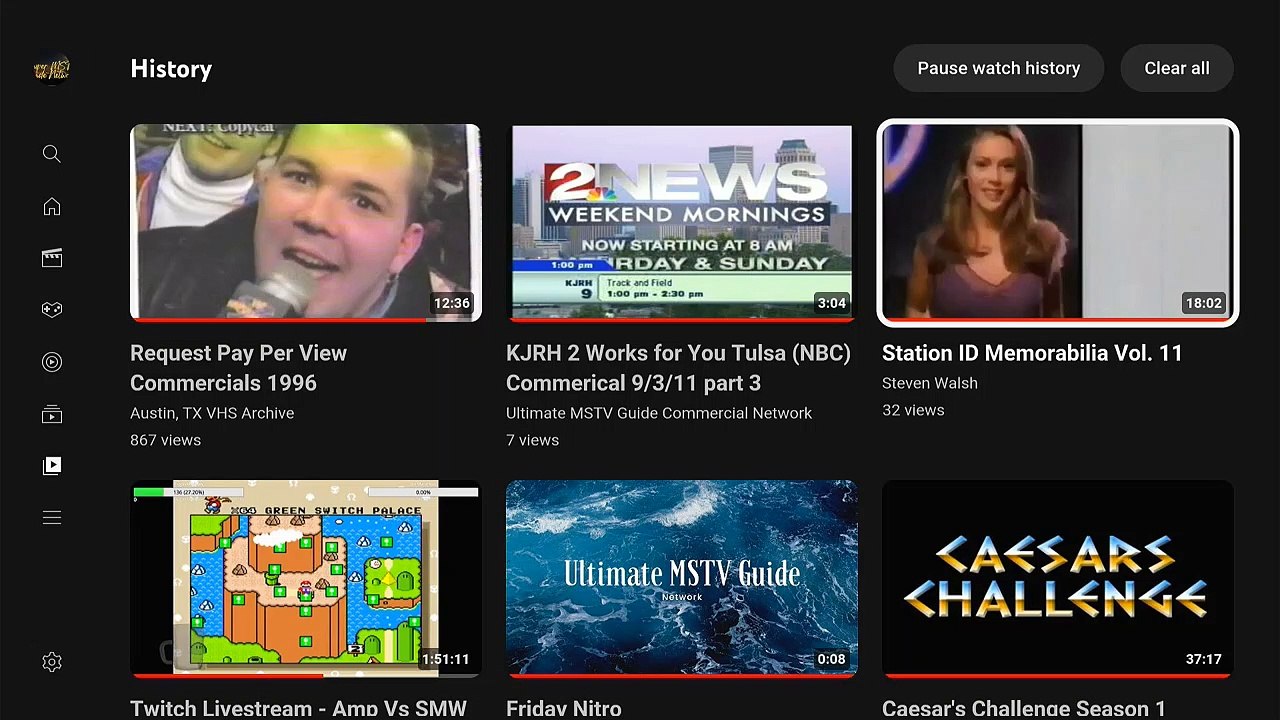Click the 3:04 duration badge

pos(832,303)
